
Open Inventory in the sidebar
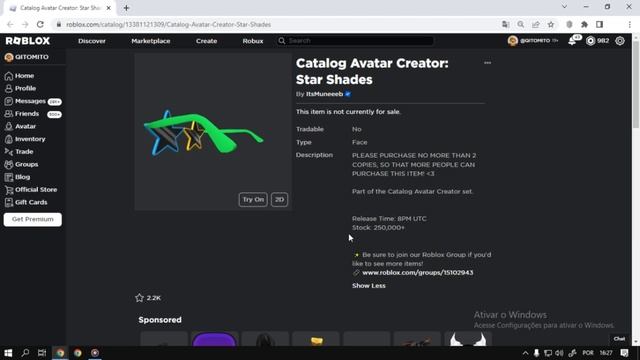tap(30, 139)
